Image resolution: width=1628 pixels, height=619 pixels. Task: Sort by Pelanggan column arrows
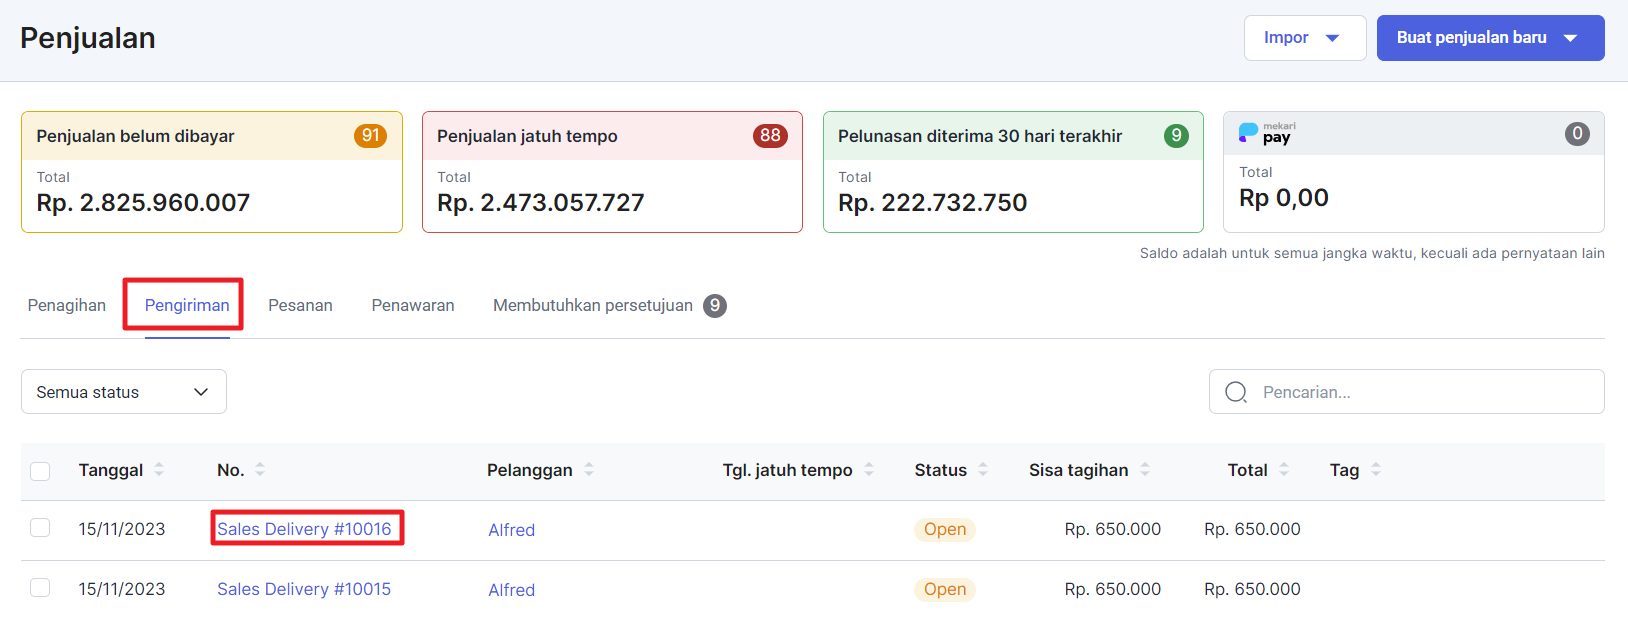pyautogui.click(x=589, y=470)
